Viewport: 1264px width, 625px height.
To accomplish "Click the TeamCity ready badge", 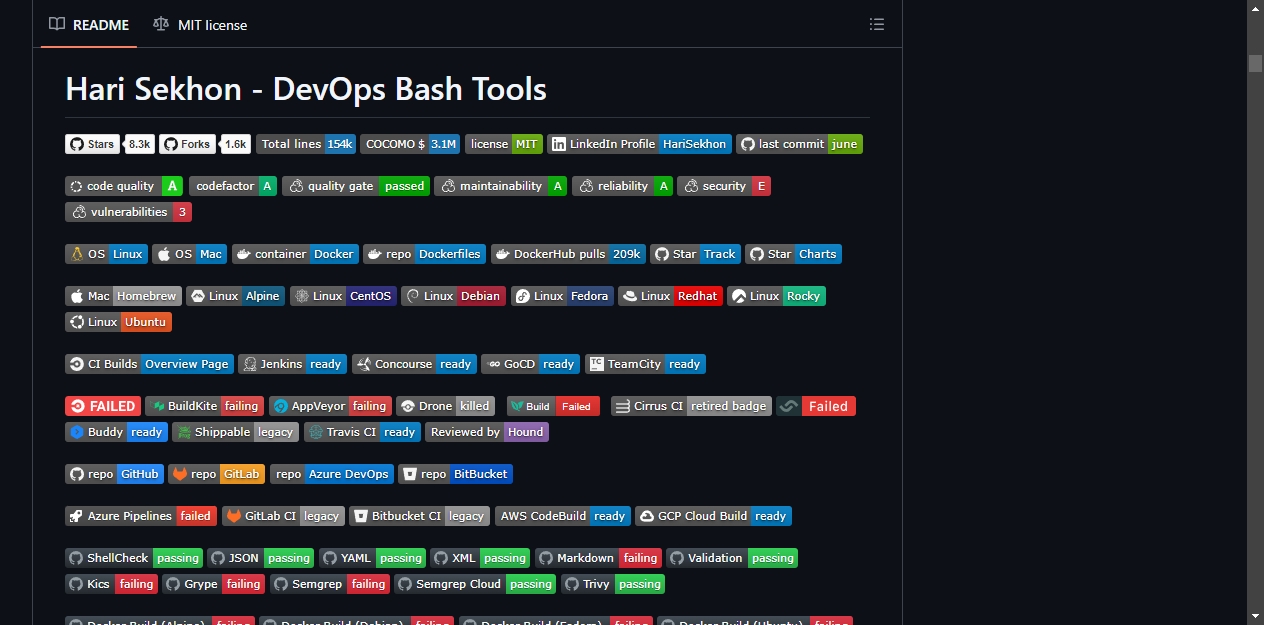I will [645, 364].
